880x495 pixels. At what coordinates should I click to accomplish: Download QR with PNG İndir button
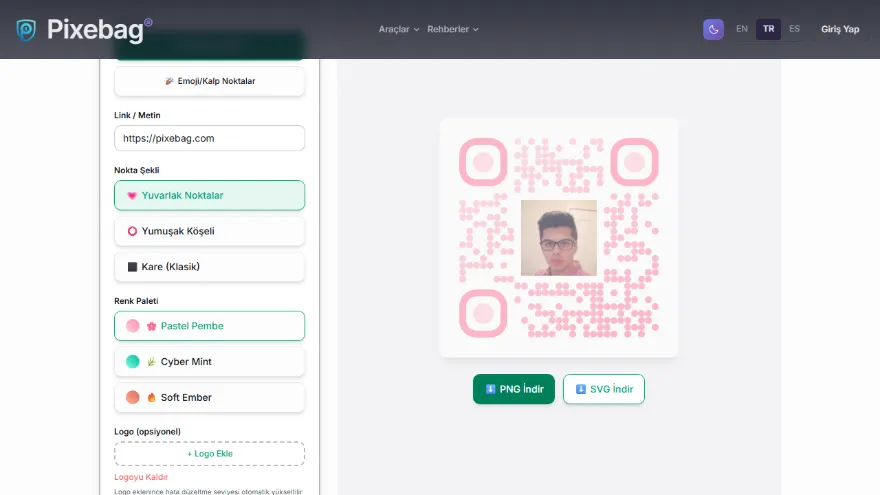coord(514,389)
